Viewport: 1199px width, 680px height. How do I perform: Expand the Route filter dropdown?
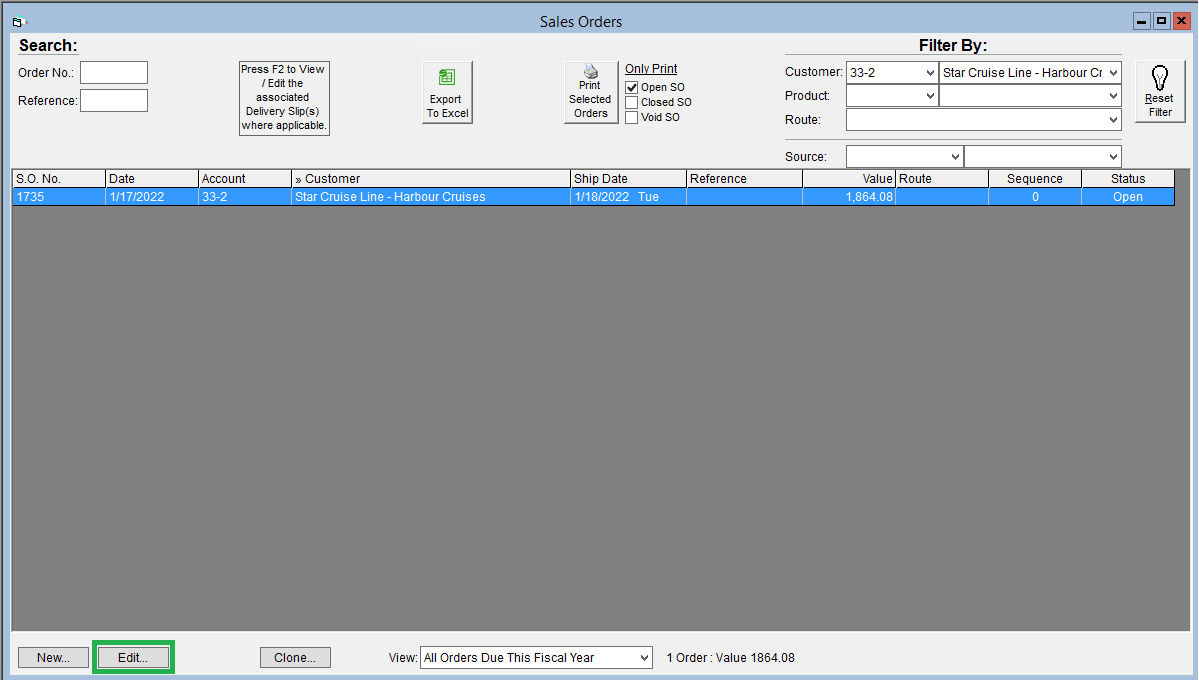[x=1113, y=119]
